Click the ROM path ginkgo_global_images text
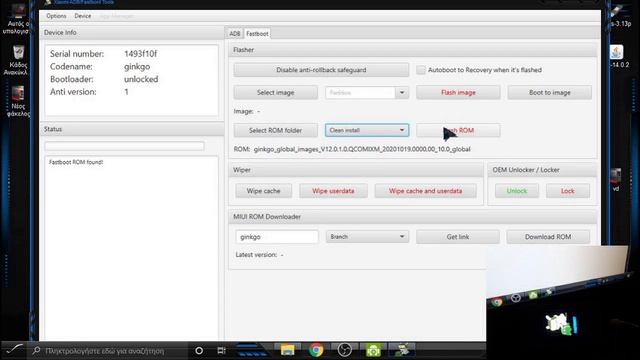This screenshot has height=360, width=640. (362, 149)
